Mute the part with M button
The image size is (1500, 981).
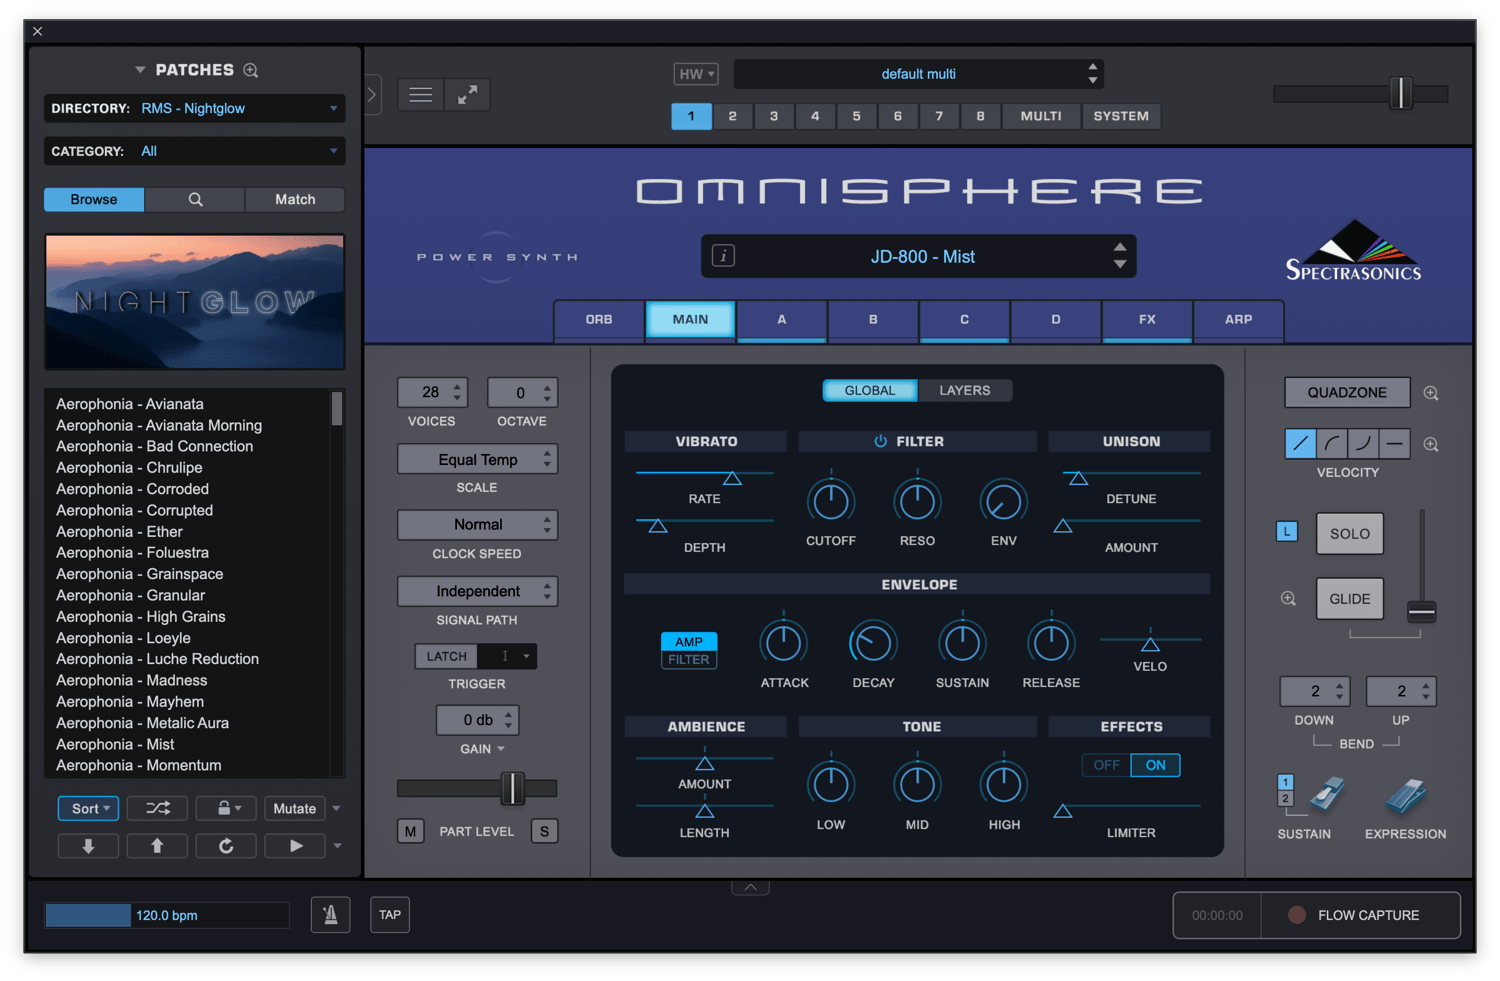(x=411, y=831)
